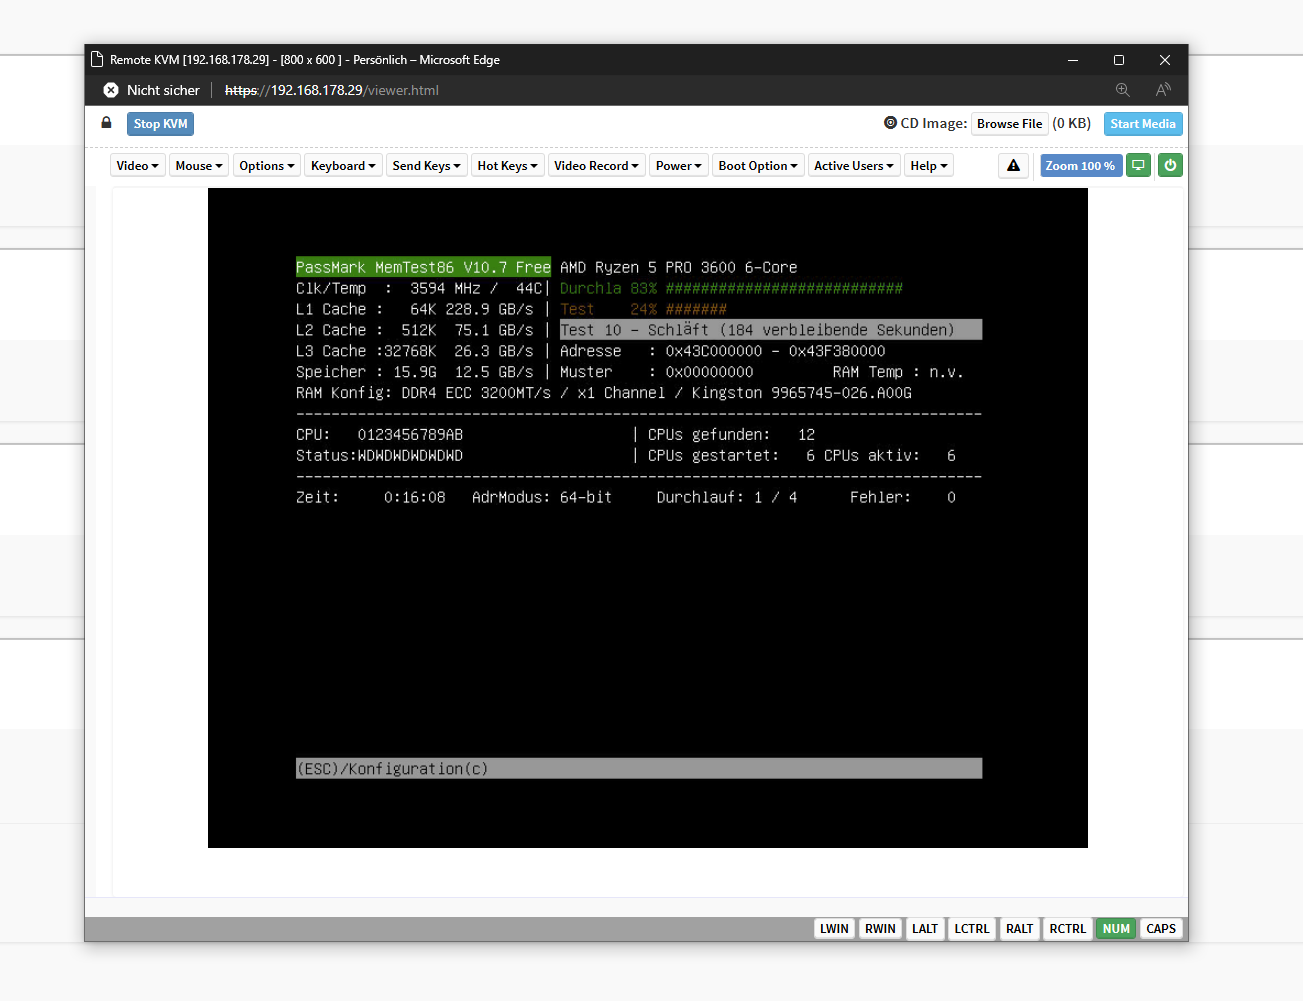The height and width of the screenshot is (1001, 1303).
Task: Click the Test 24% progress bar
Action: [x=643, y=309]
